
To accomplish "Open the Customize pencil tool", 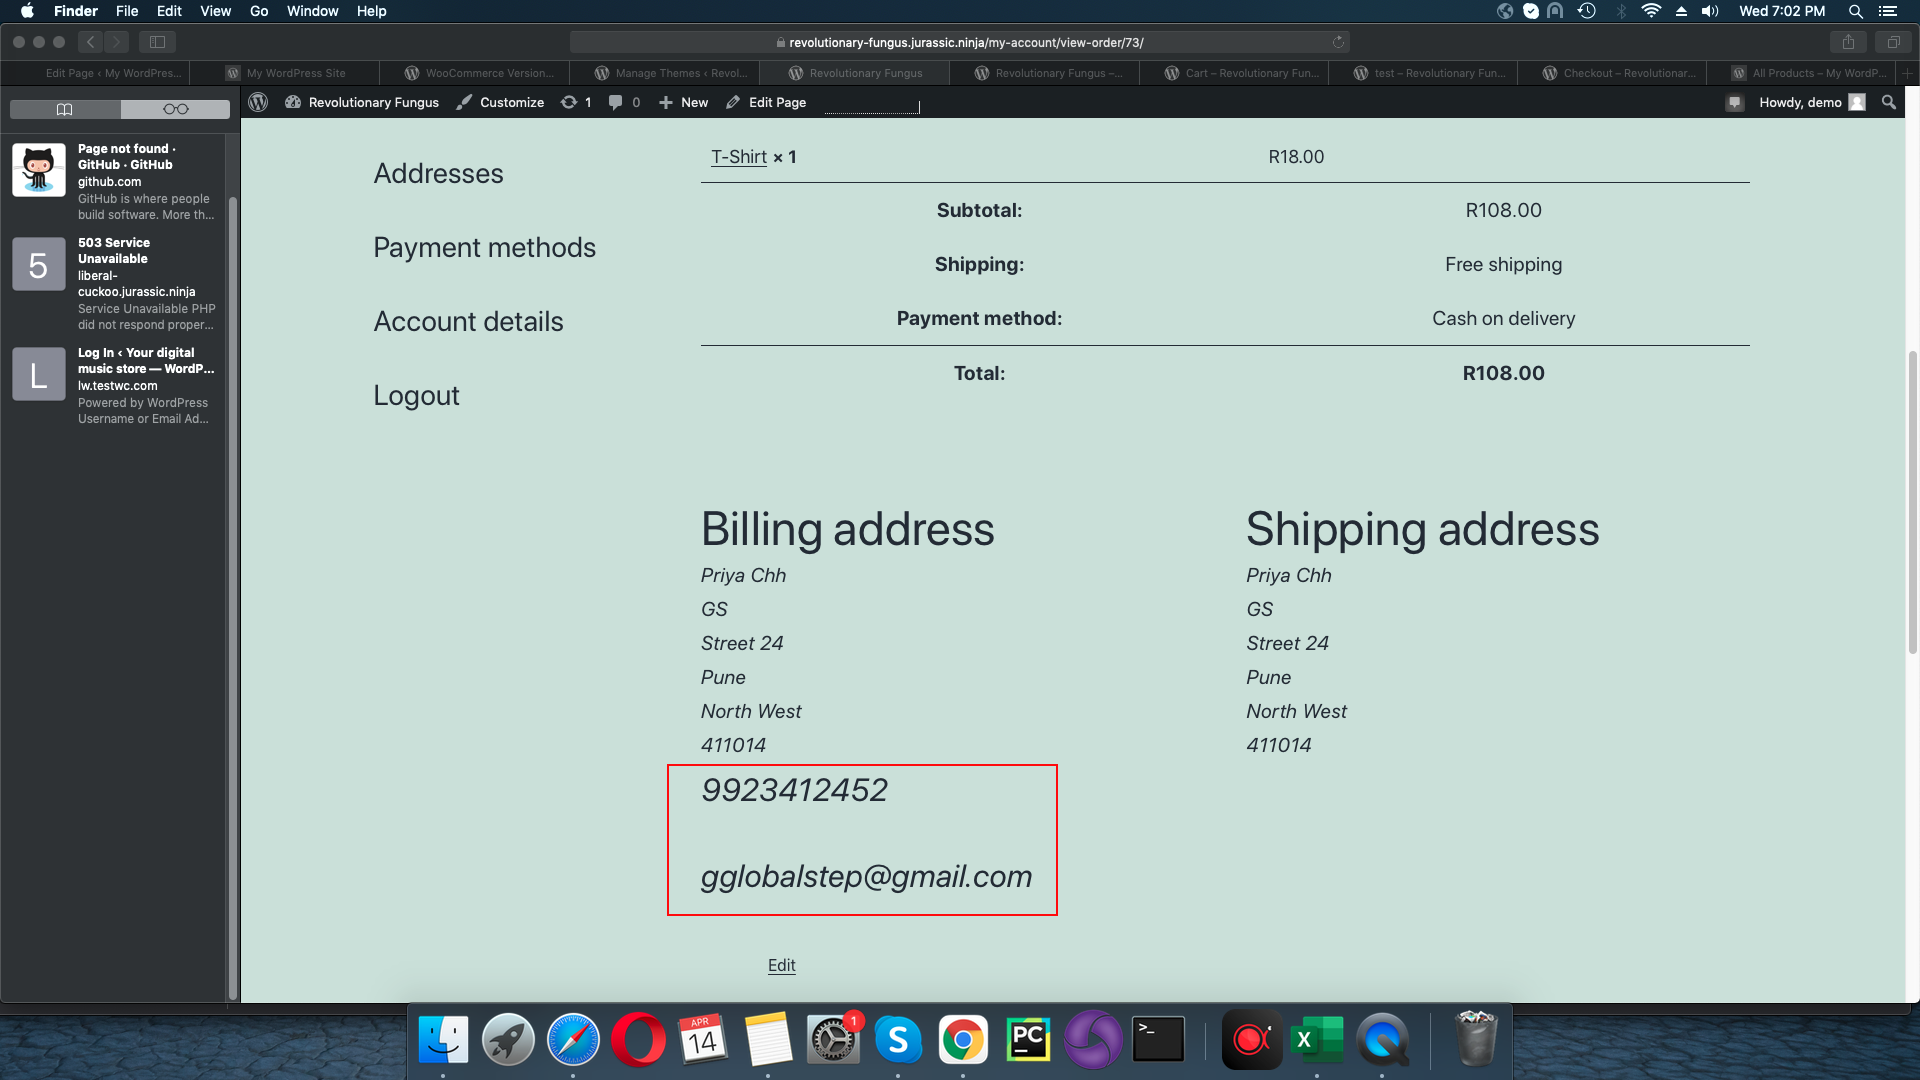I will pyautogui.click(x=500, y=102).
